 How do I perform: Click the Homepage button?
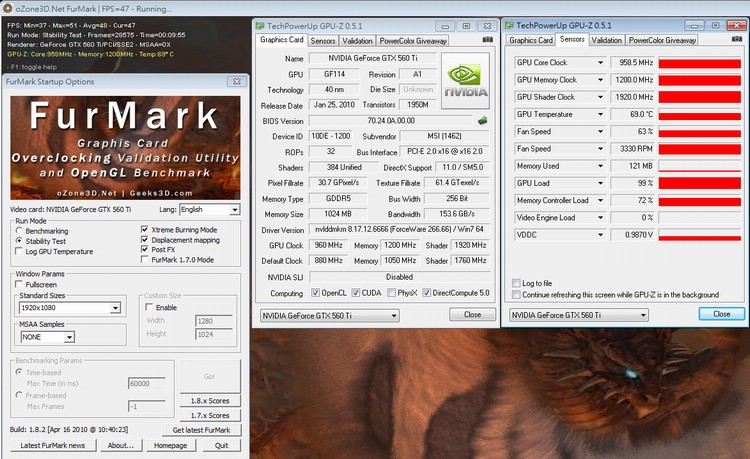click(170, 445)
